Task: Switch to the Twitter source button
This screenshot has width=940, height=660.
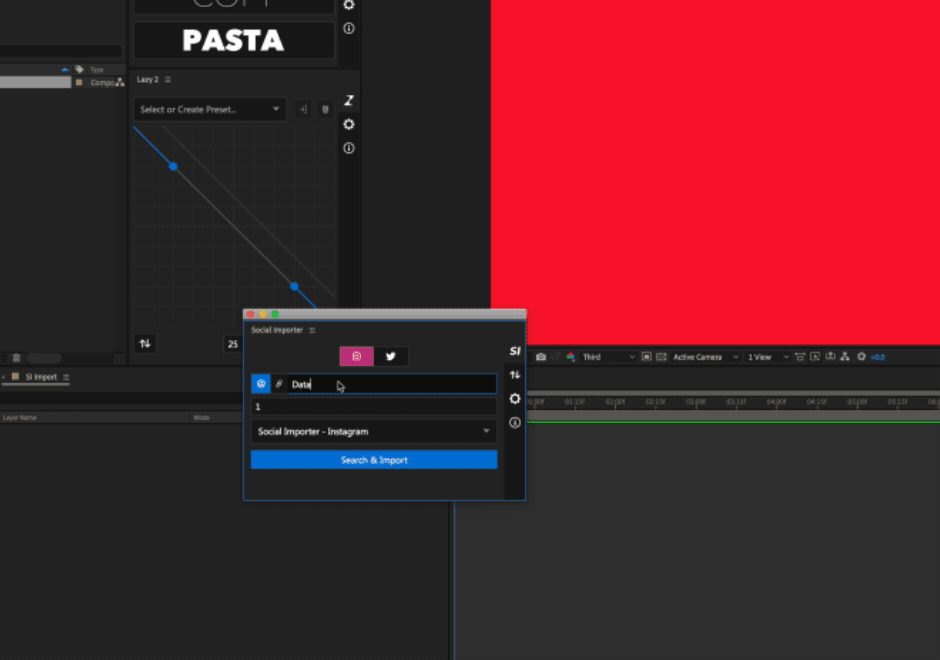Action: (x=391, y=356)
